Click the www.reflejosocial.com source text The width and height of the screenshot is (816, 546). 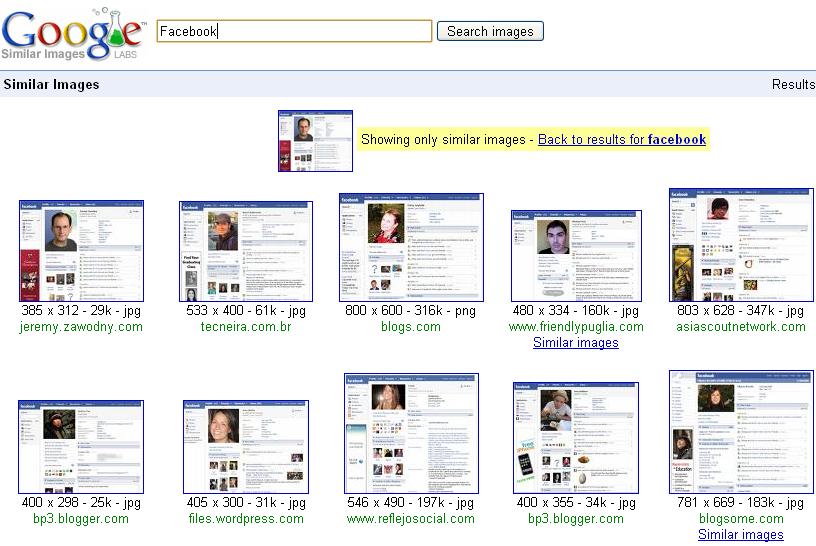click(411, 519)
